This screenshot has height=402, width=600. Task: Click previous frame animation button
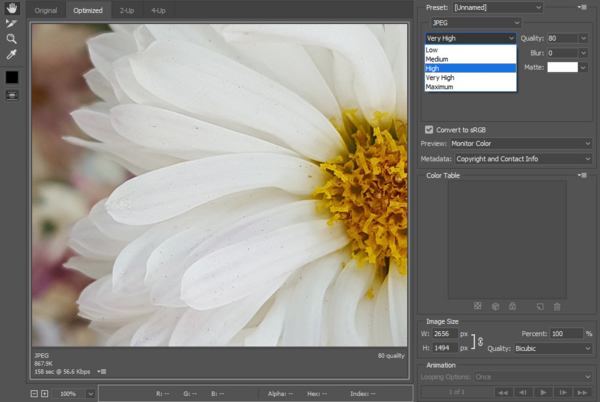coord(523,392)
